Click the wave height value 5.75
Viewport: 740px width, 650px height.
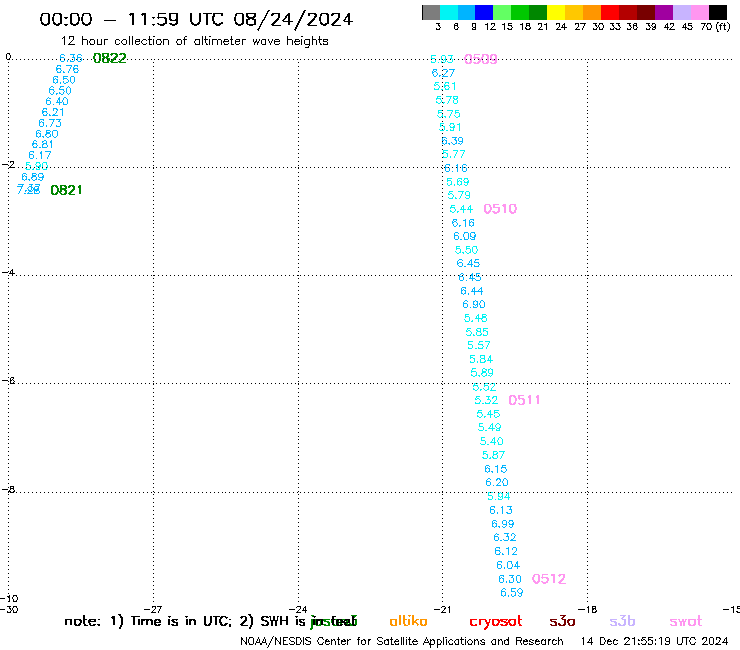point(449,114)
